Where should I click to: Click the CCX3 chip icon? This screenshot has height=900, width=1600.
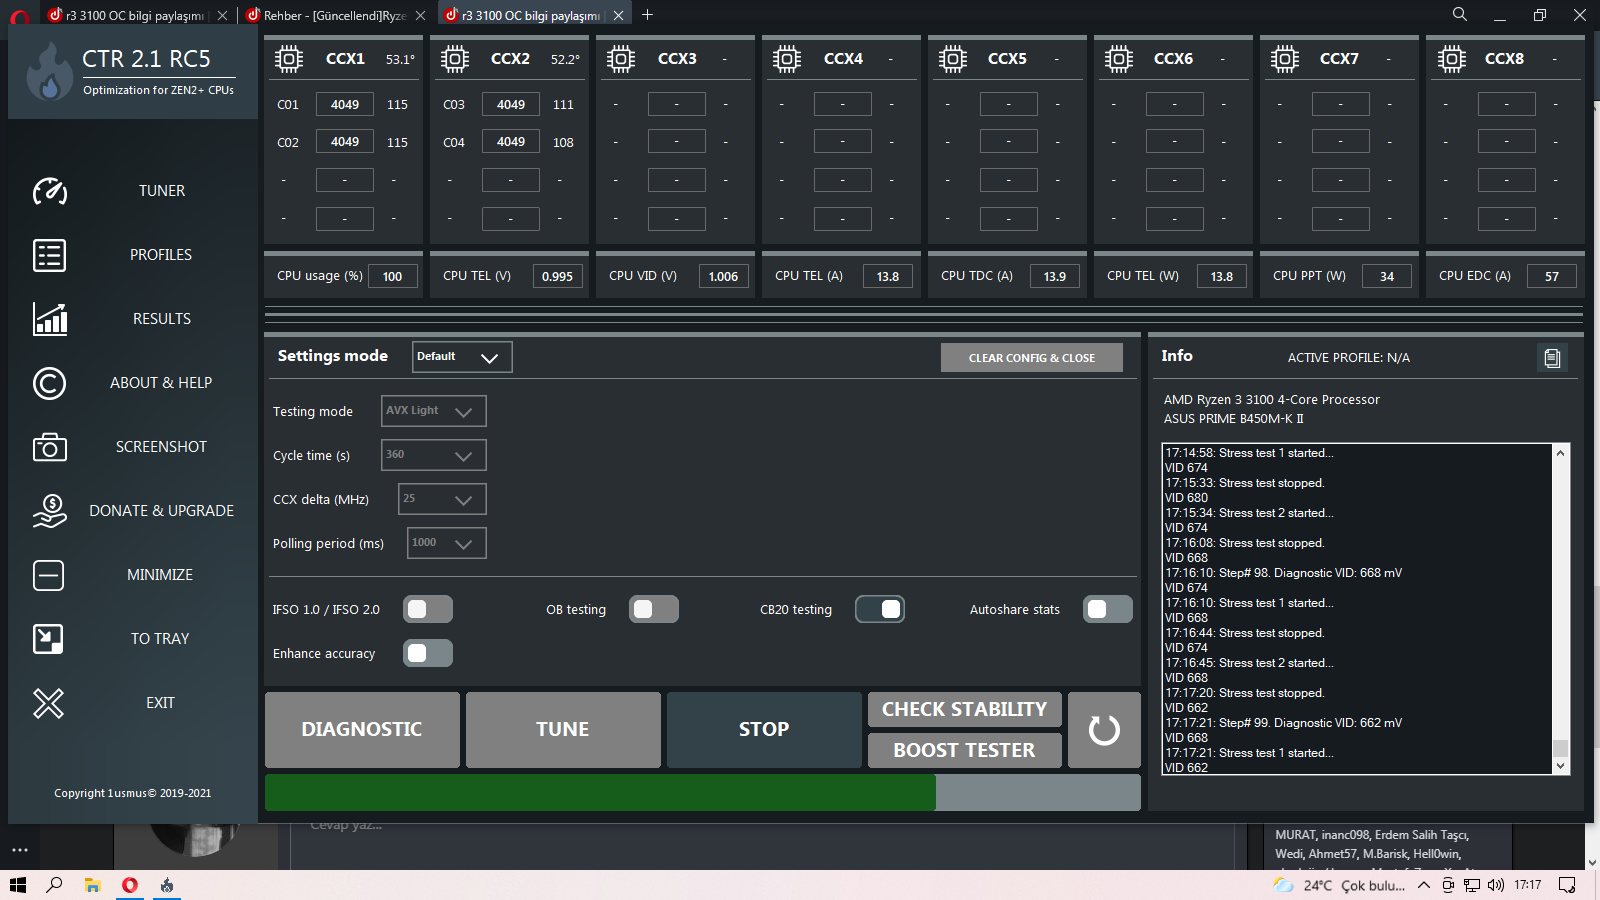(x=621, y=59)
